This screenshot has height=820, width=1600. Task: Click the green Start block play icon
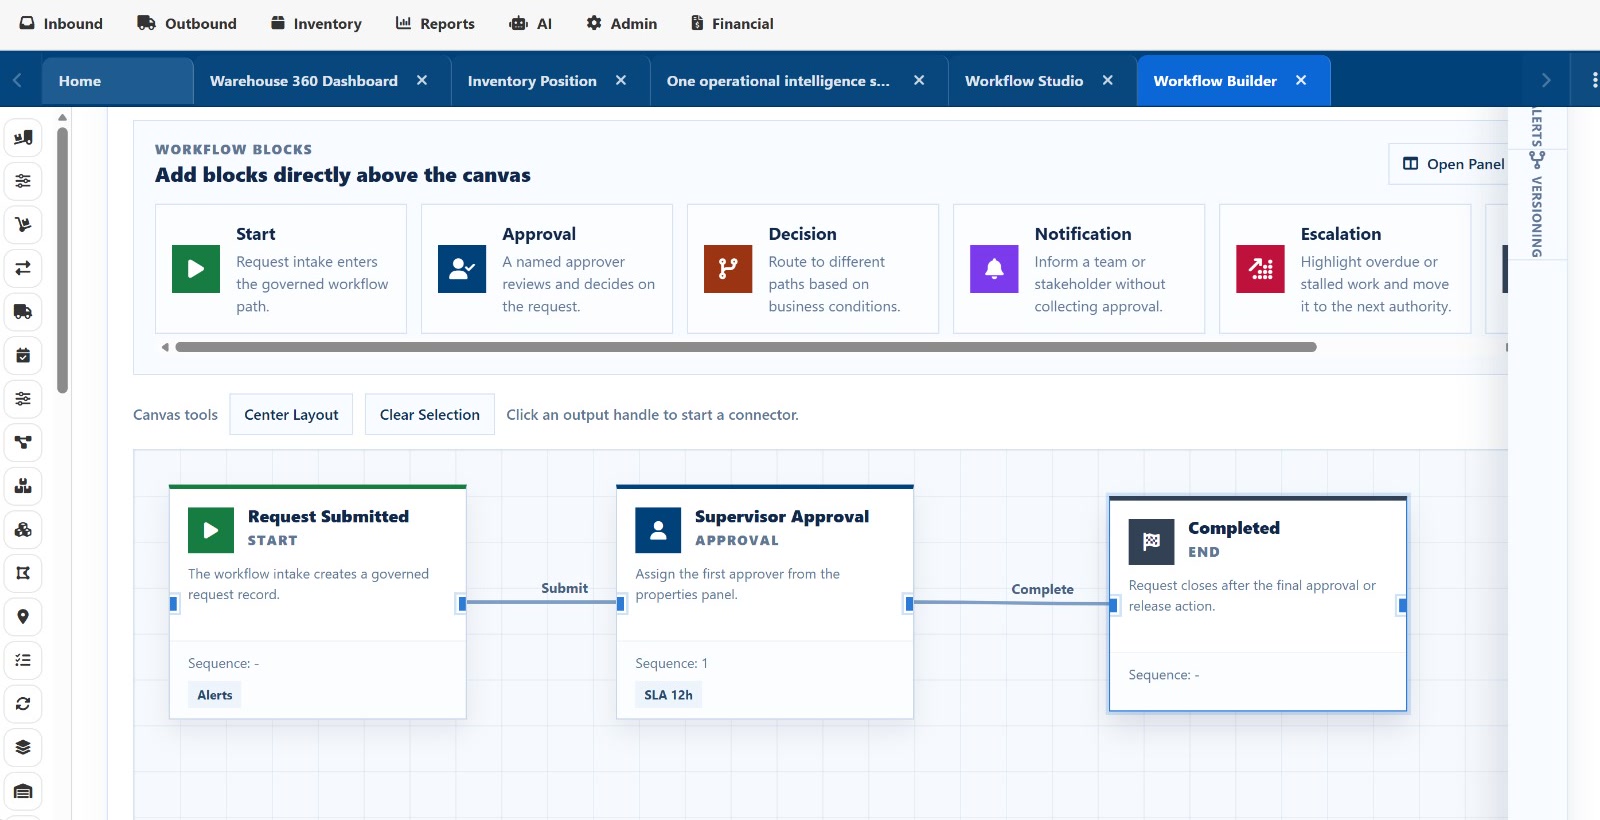pos(196,269)
